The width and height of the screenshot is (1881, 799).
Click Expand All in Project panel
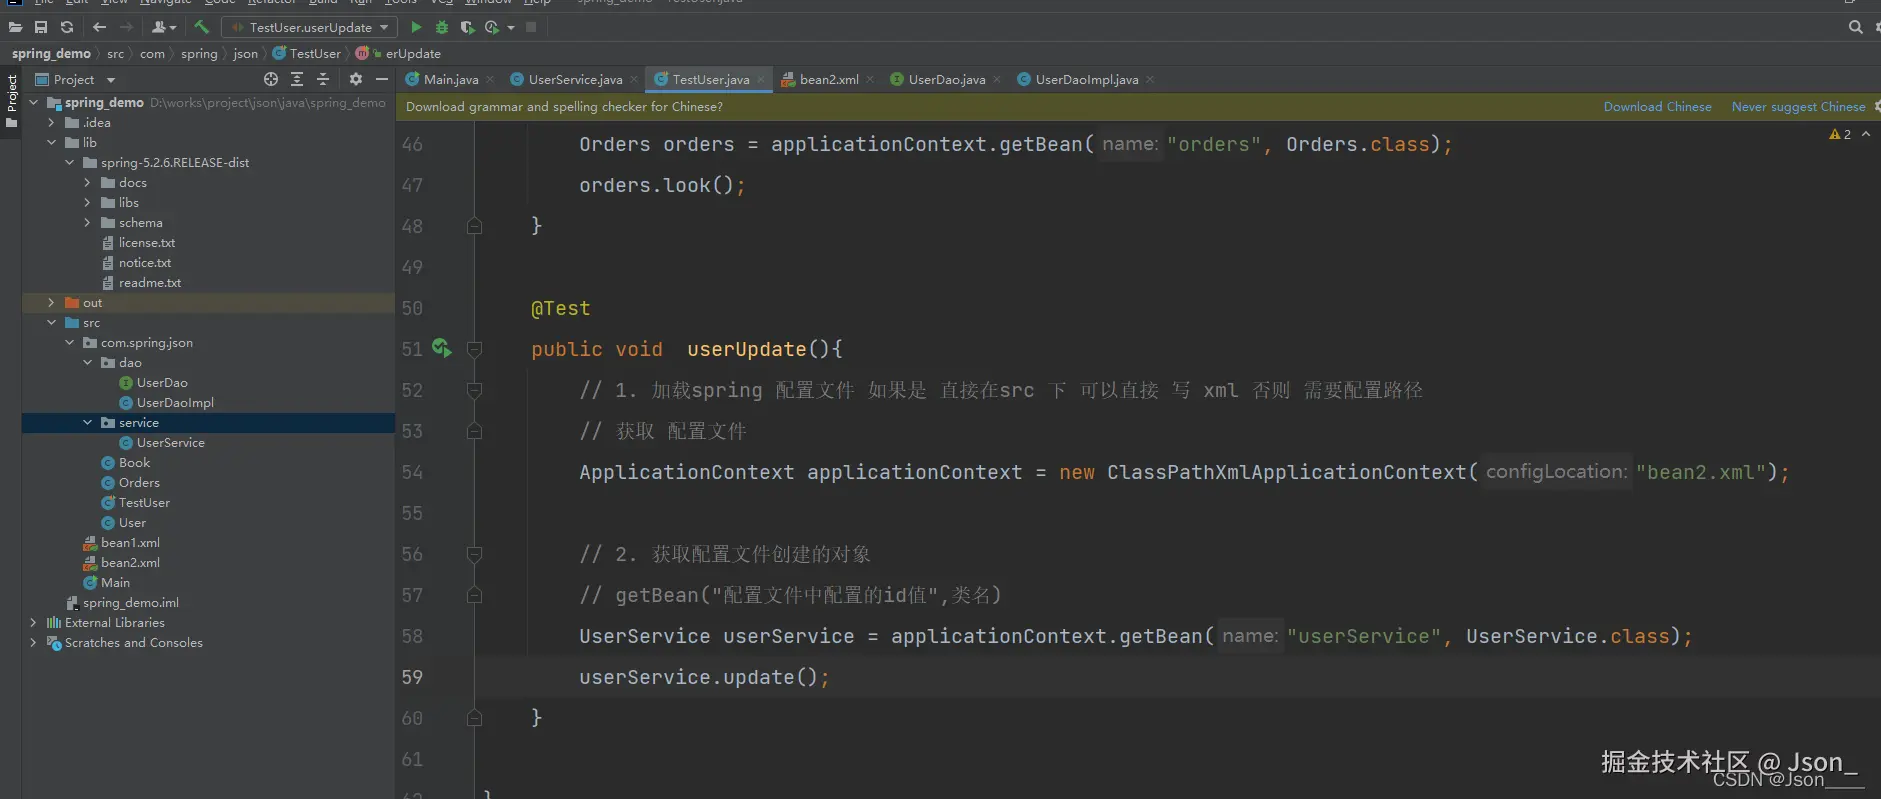click(x=297, y=79)
